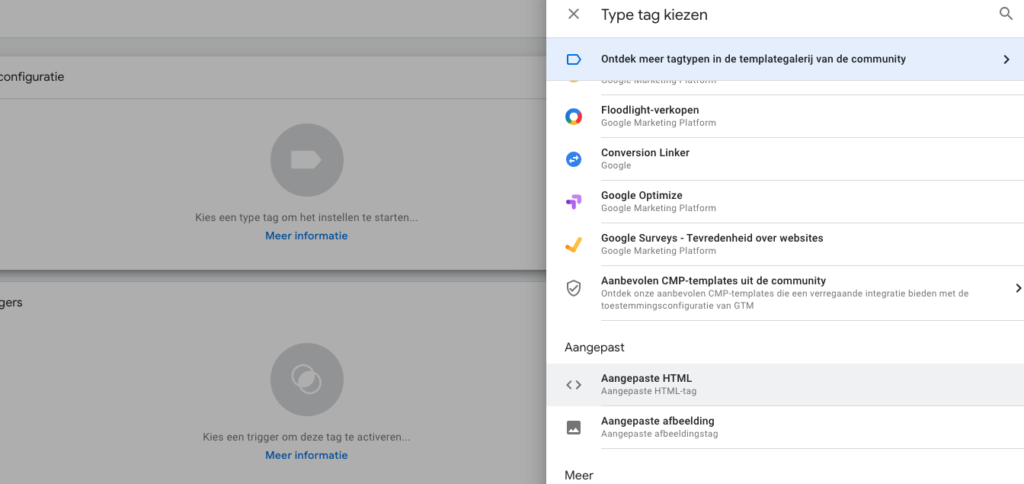Viewport: 1024px width, 484px height.
Task: Select Aangepaste HTML tag type
Action: point(785,385)
